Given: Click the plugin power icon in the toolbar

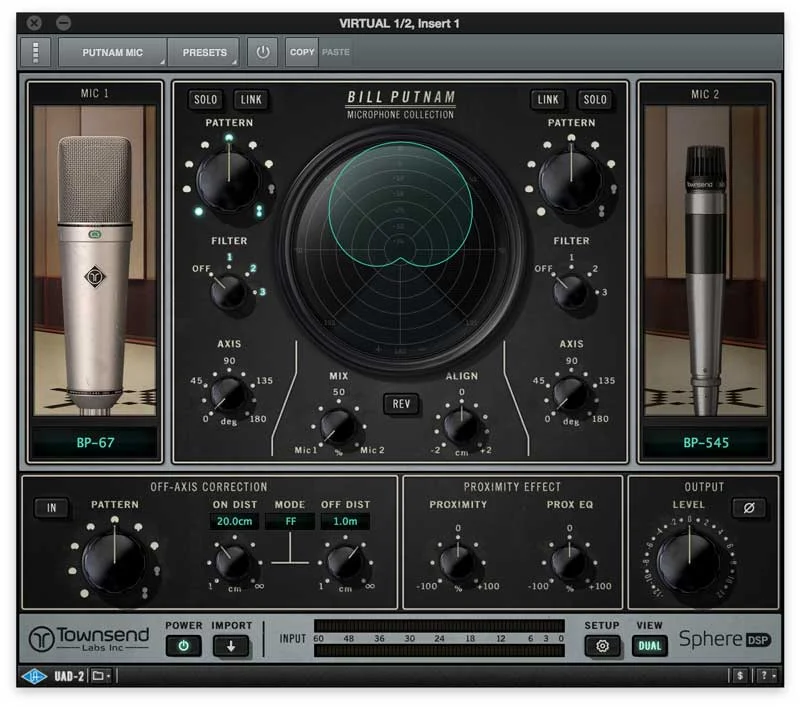Looking at the screenshot, I should (263, 52).
